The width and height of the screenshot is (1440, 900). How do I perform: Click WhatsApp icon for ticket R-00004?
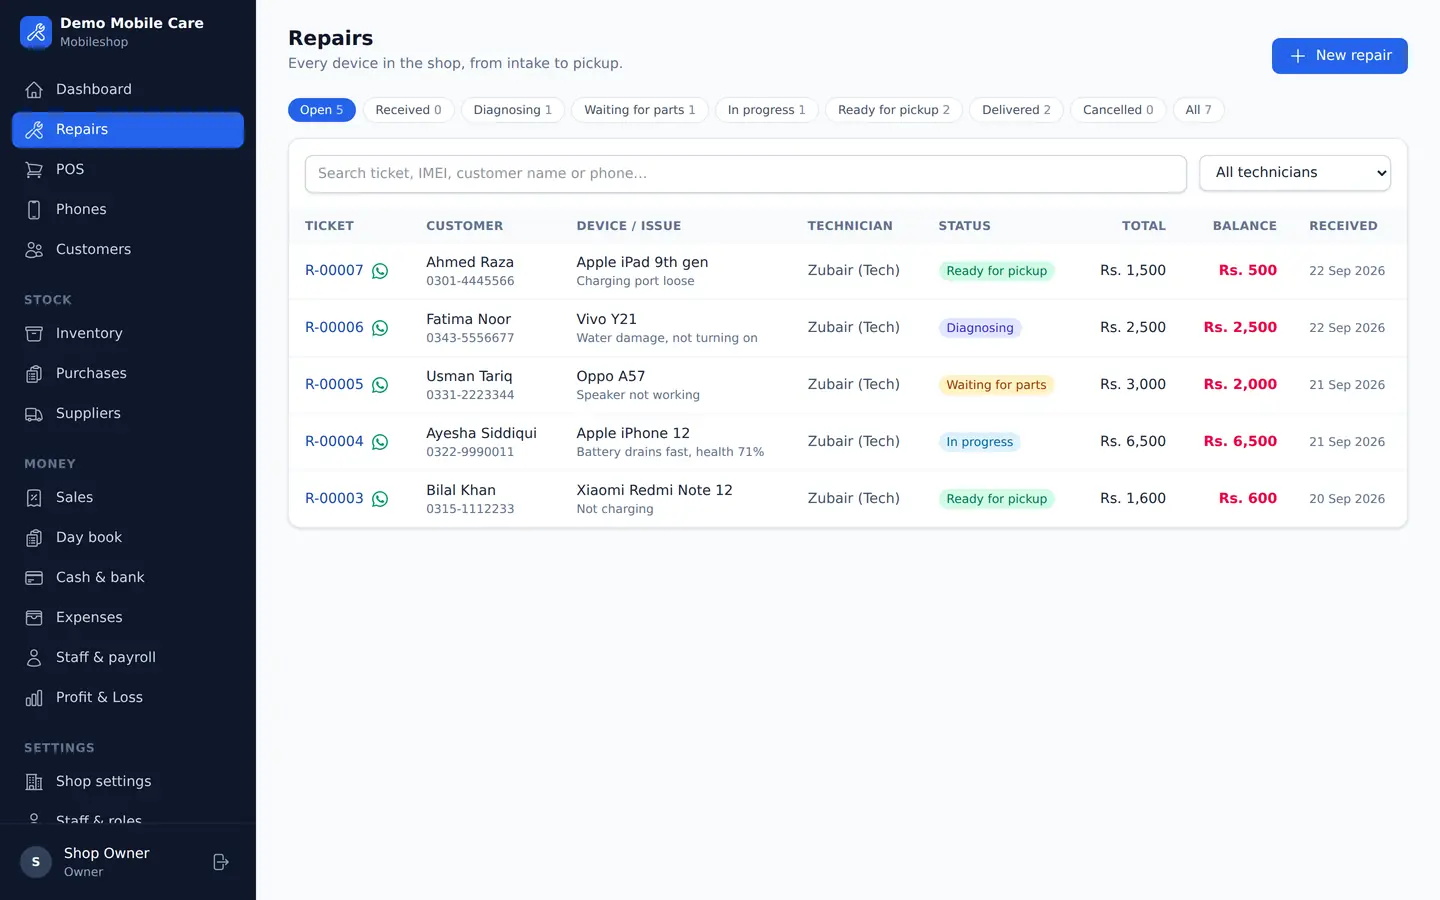(380, 442)
